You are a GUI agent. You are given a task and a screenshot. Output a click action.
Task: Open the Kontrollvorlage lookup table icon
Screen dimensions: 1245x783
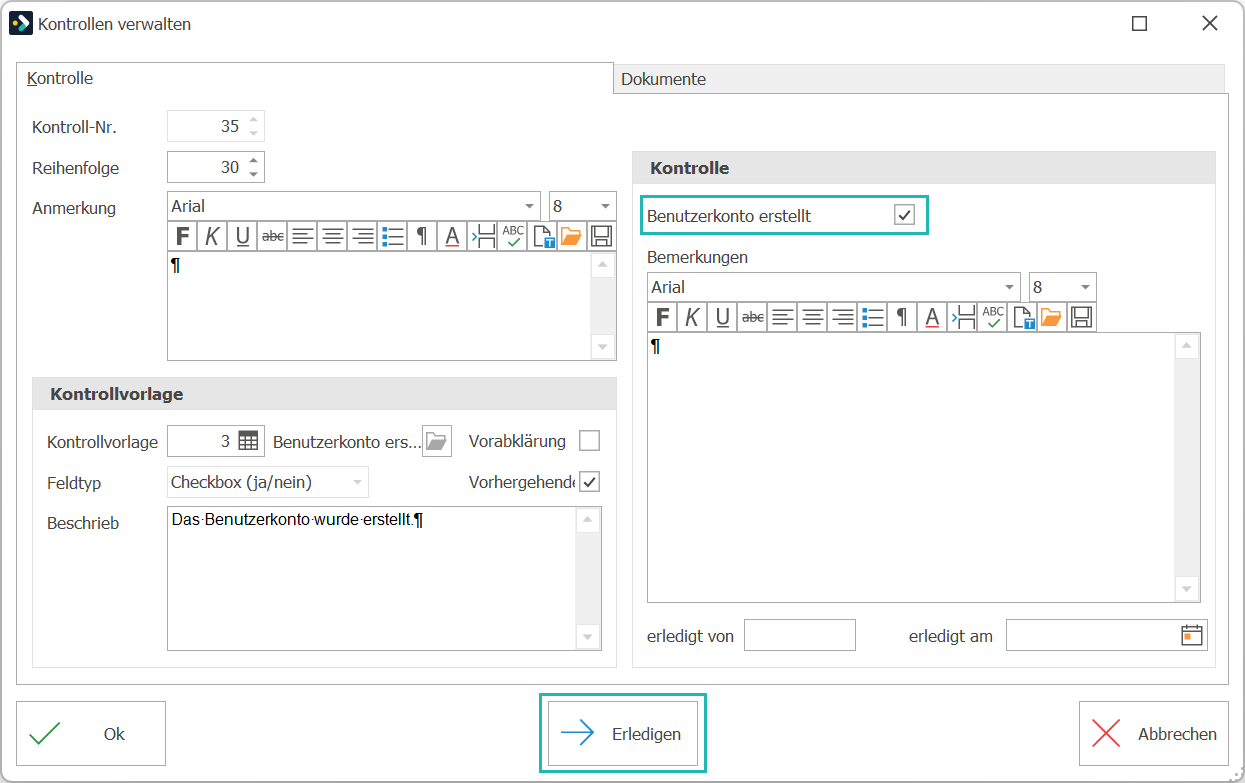(248, 441)
